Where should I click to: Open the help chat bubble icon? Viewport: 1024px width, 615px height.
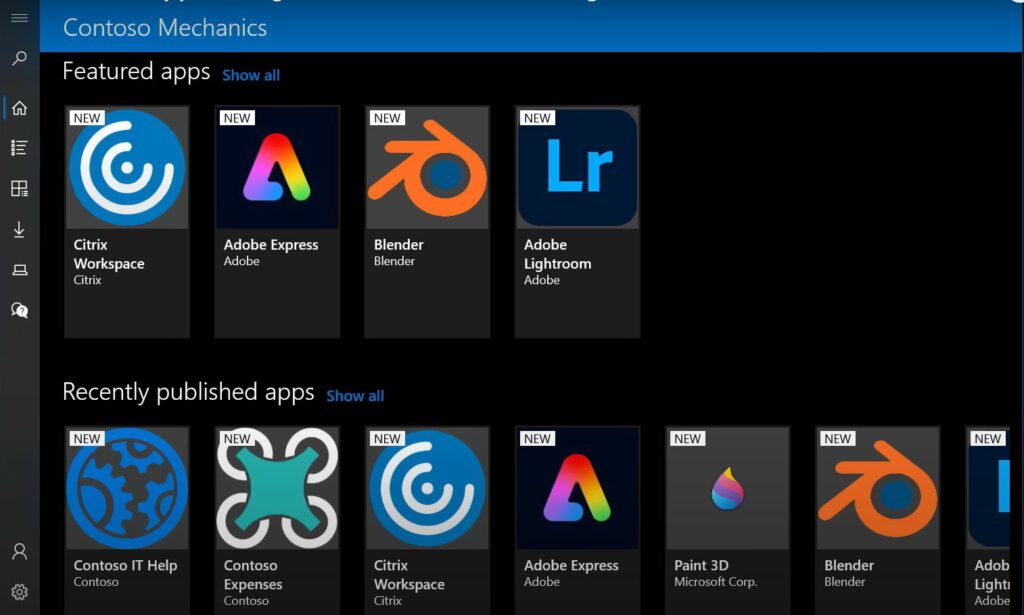coord(20,310)
